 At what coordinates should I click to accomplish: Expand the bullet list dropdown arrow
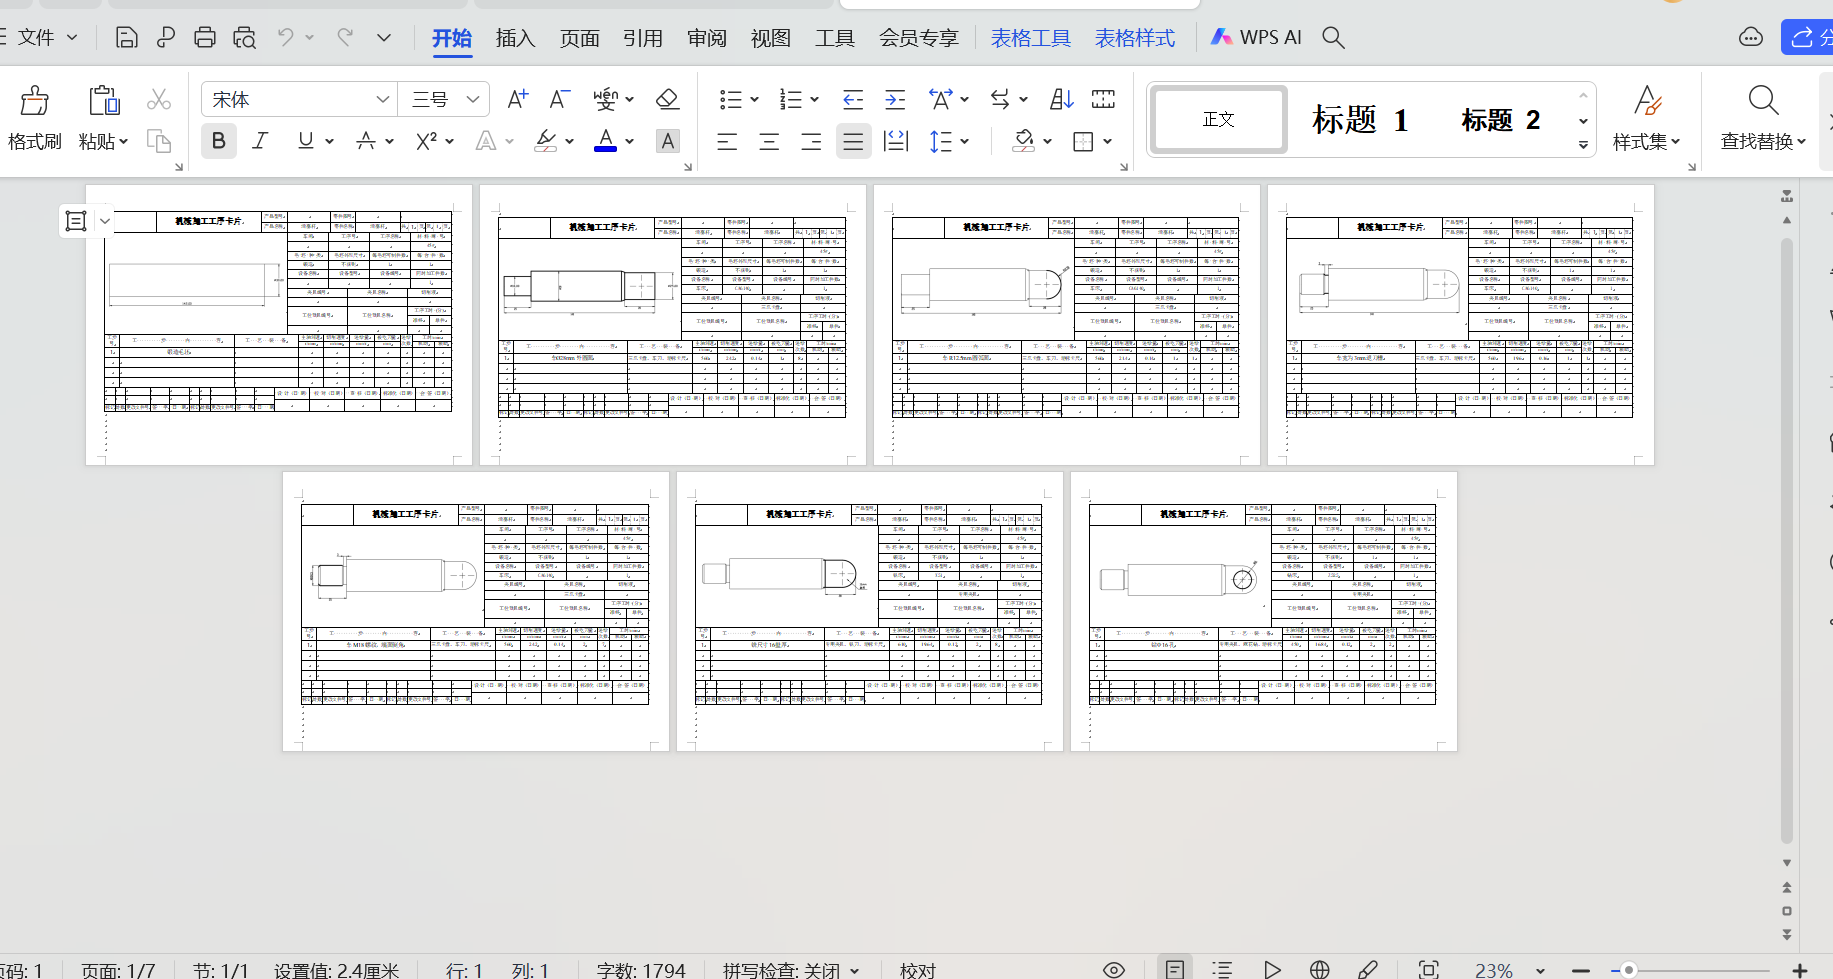point(754,99)
